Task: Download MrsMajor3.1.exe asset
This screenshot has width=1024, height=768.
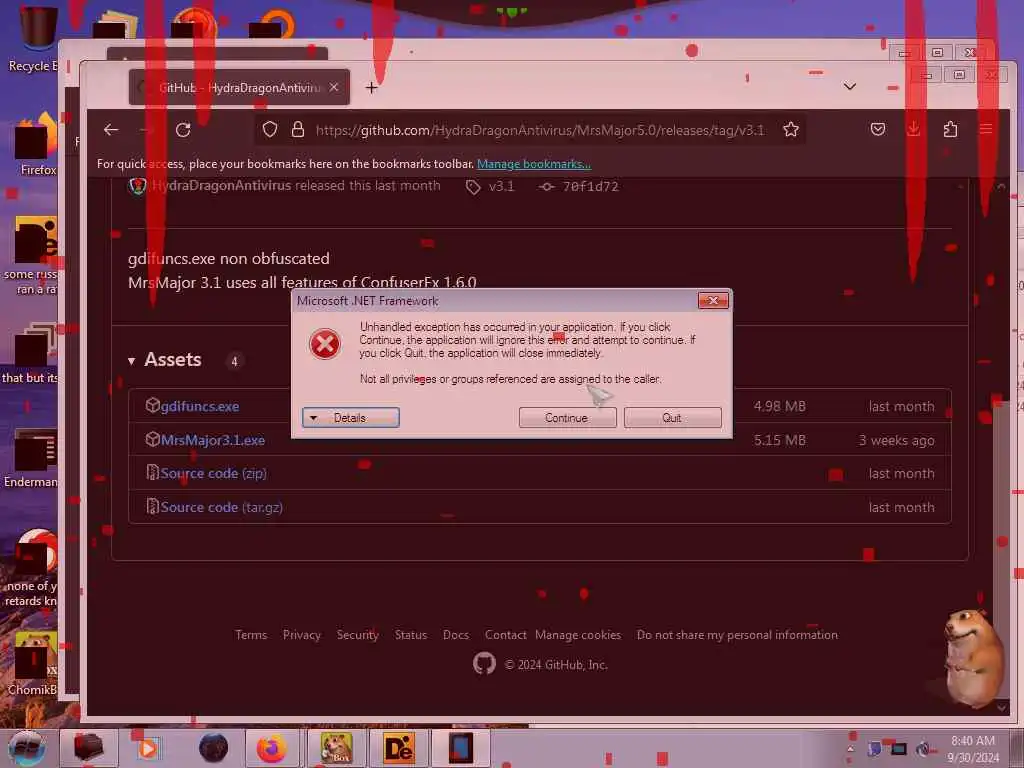Action: pyautogui.click(x=213, y=440)
